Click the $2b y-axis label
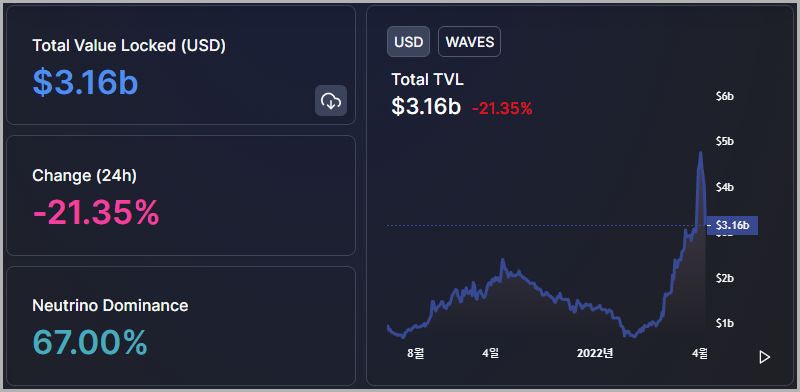The width and height of the screenshot is (800, 392). (725, 278)
